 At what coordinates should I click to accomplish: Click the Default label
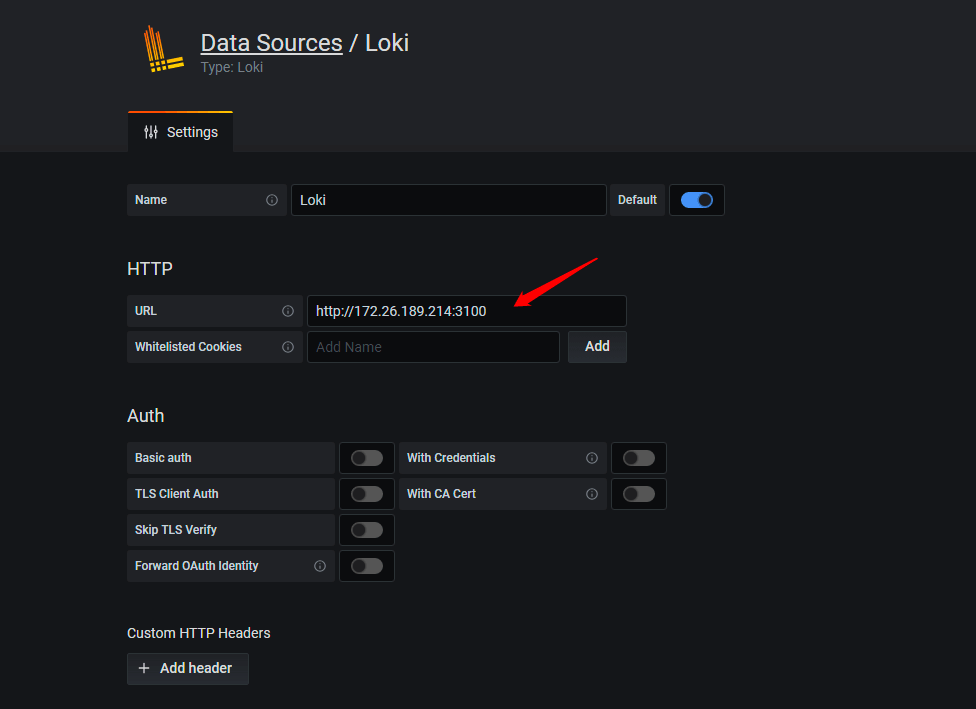tap(637, 200)
